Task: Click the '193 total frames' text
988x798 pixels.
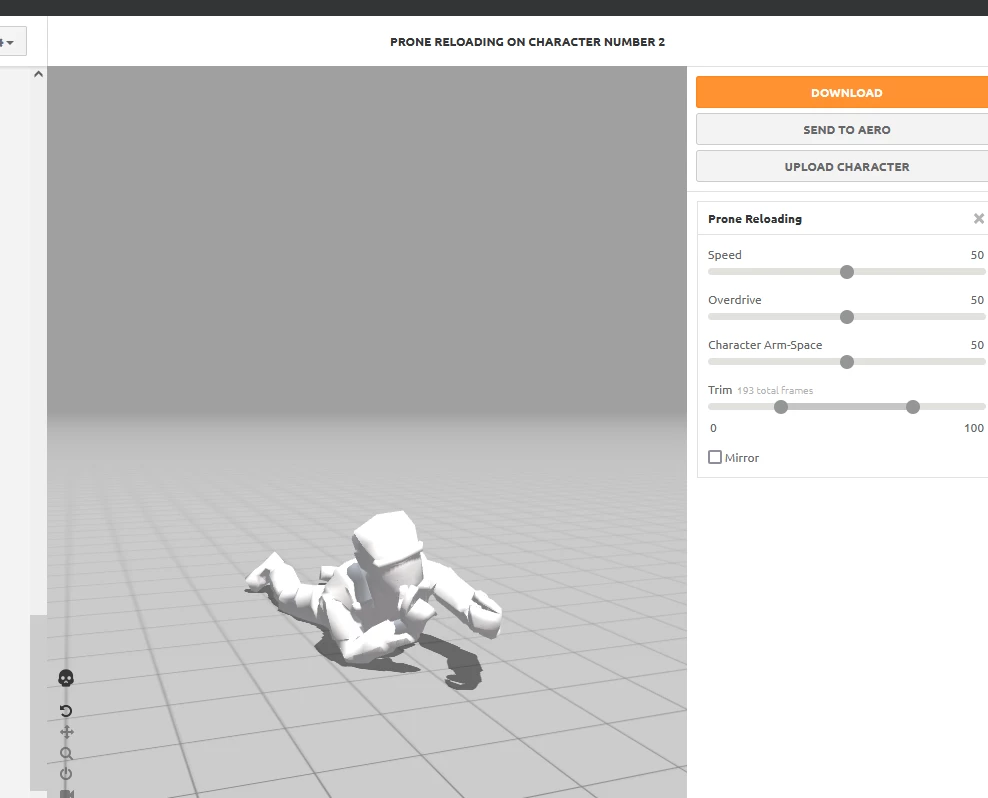Action: [775, 391]
